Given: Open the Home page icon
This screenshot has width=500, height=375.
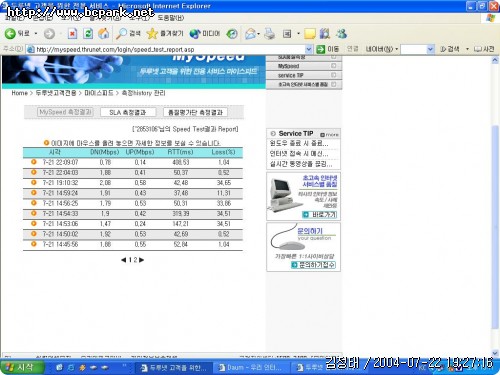Looking at the screenshot, I should click(104, 33).
